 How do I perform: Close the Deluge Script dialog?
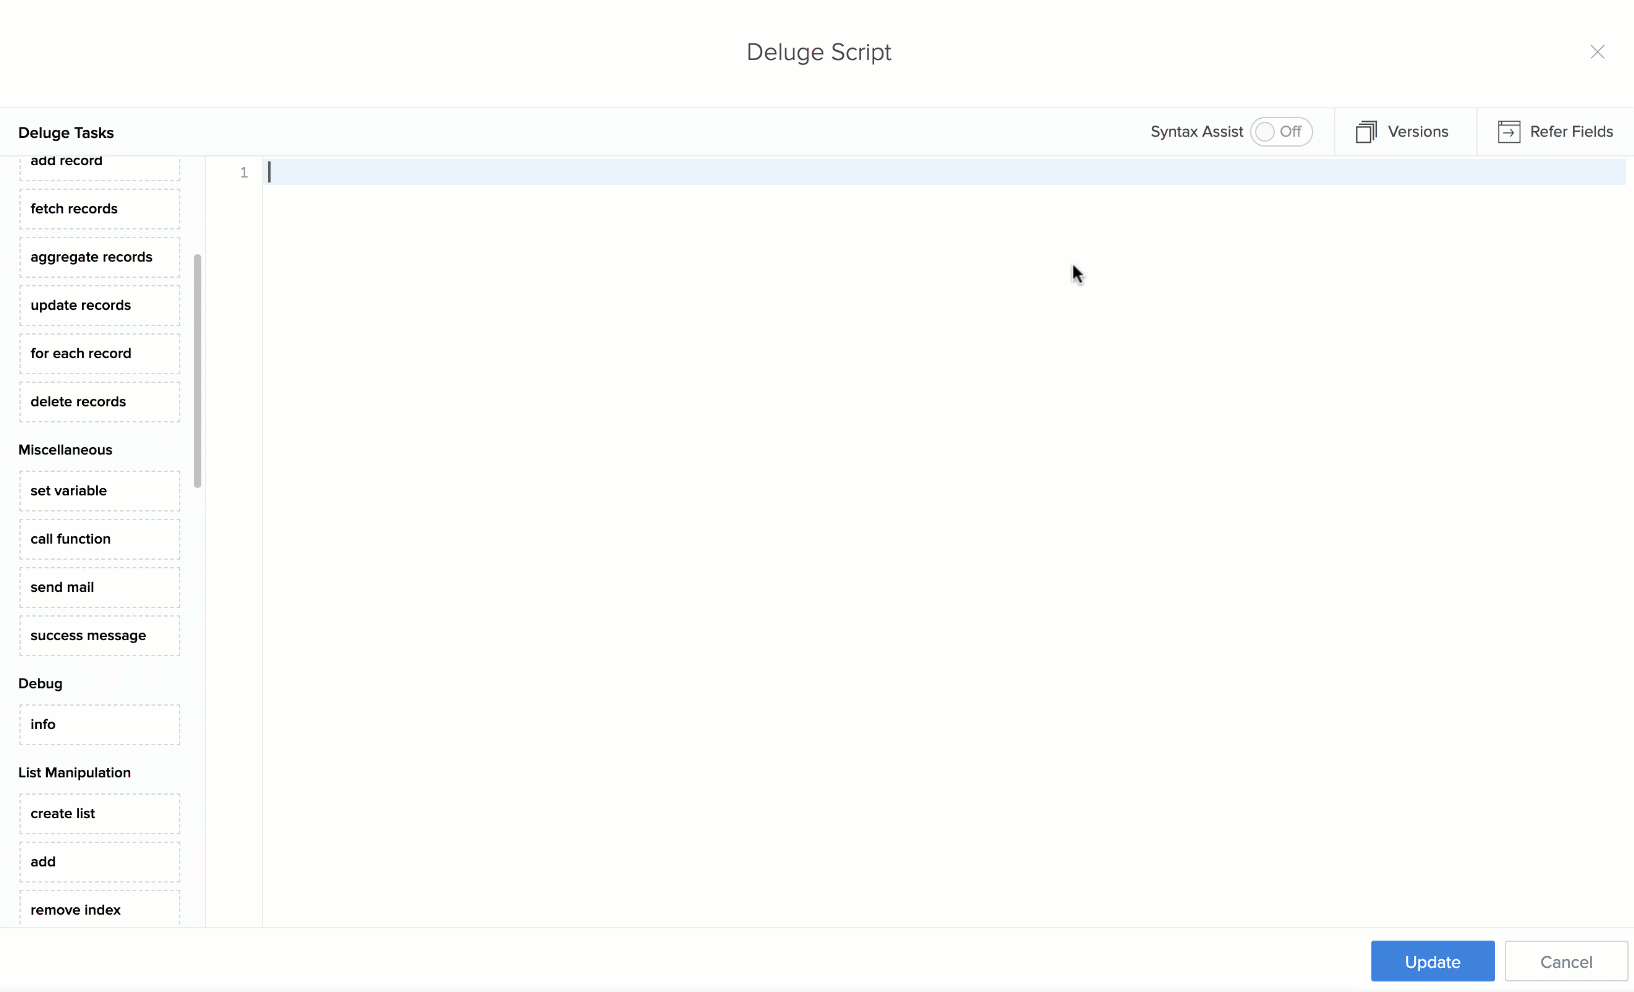point(1597,52)
